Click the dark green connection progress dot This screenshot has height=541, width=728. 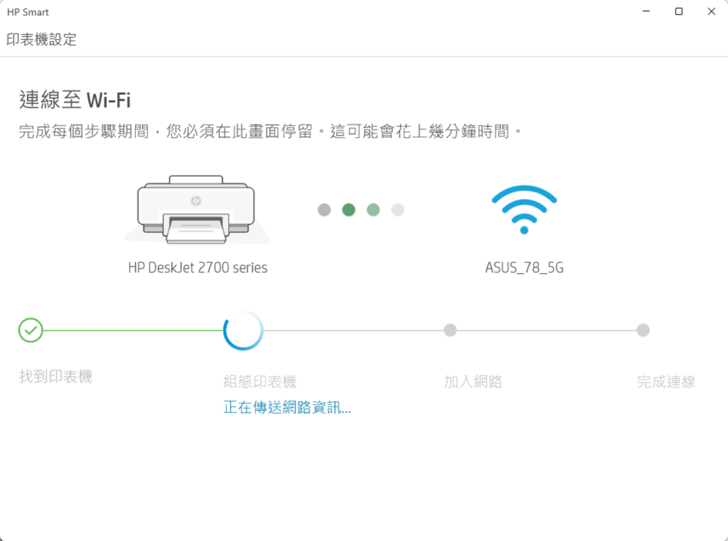[x=348, y=210]
